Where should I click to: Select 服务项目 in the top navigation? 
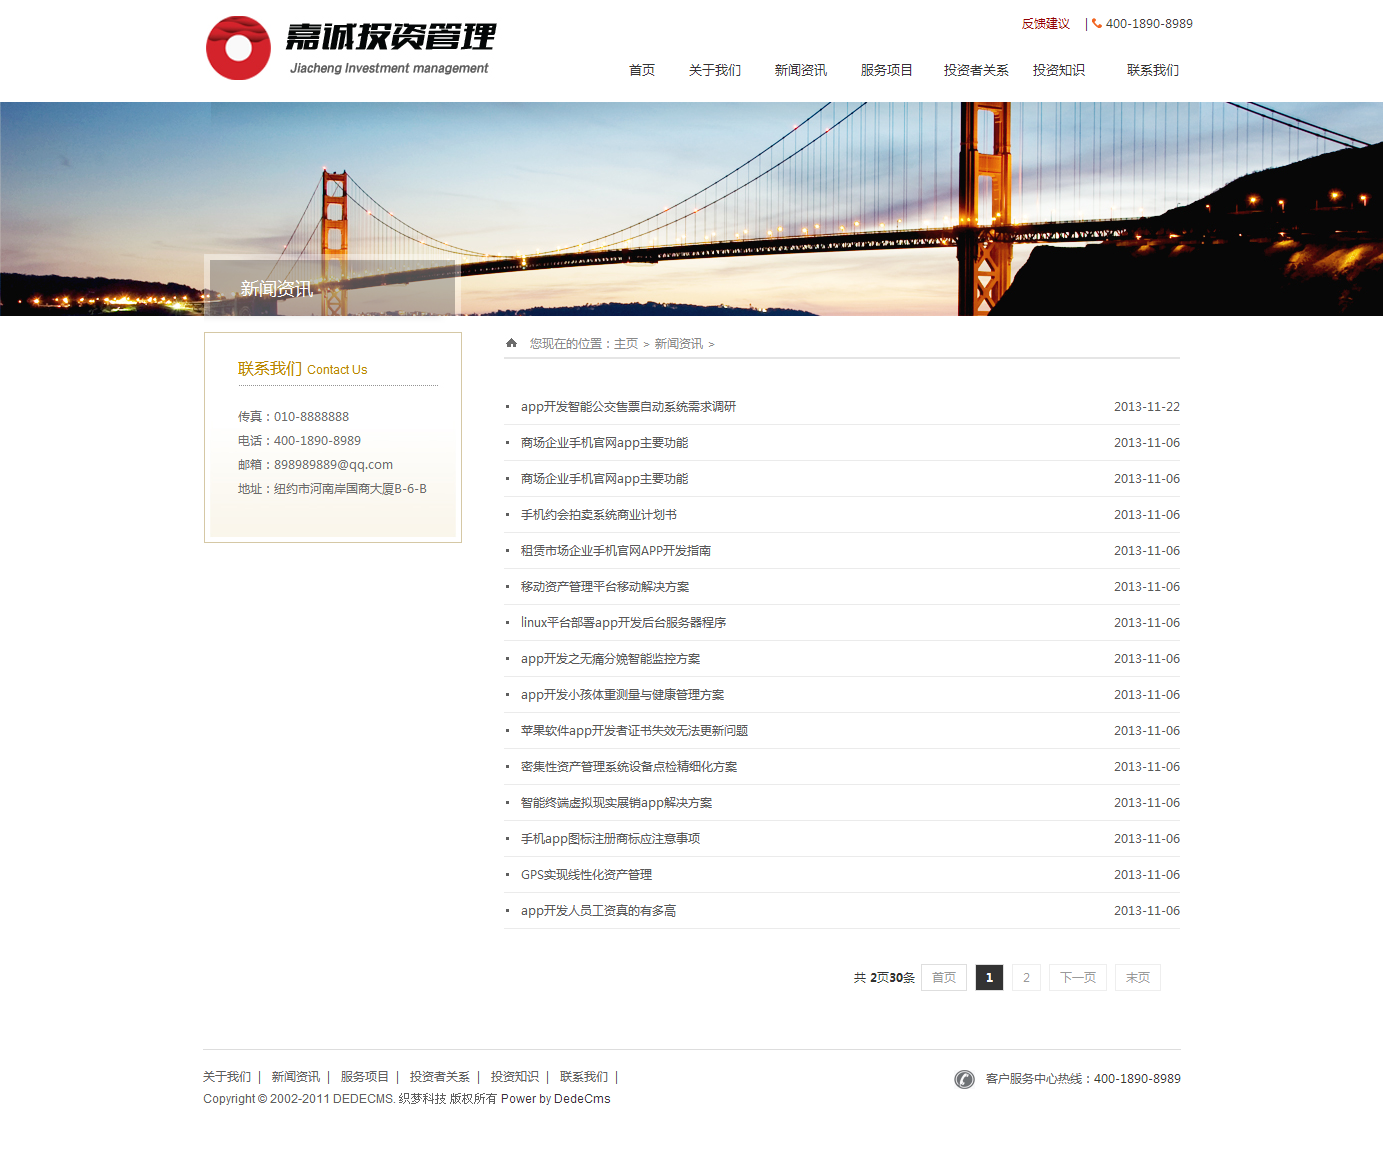click(887, 70)
